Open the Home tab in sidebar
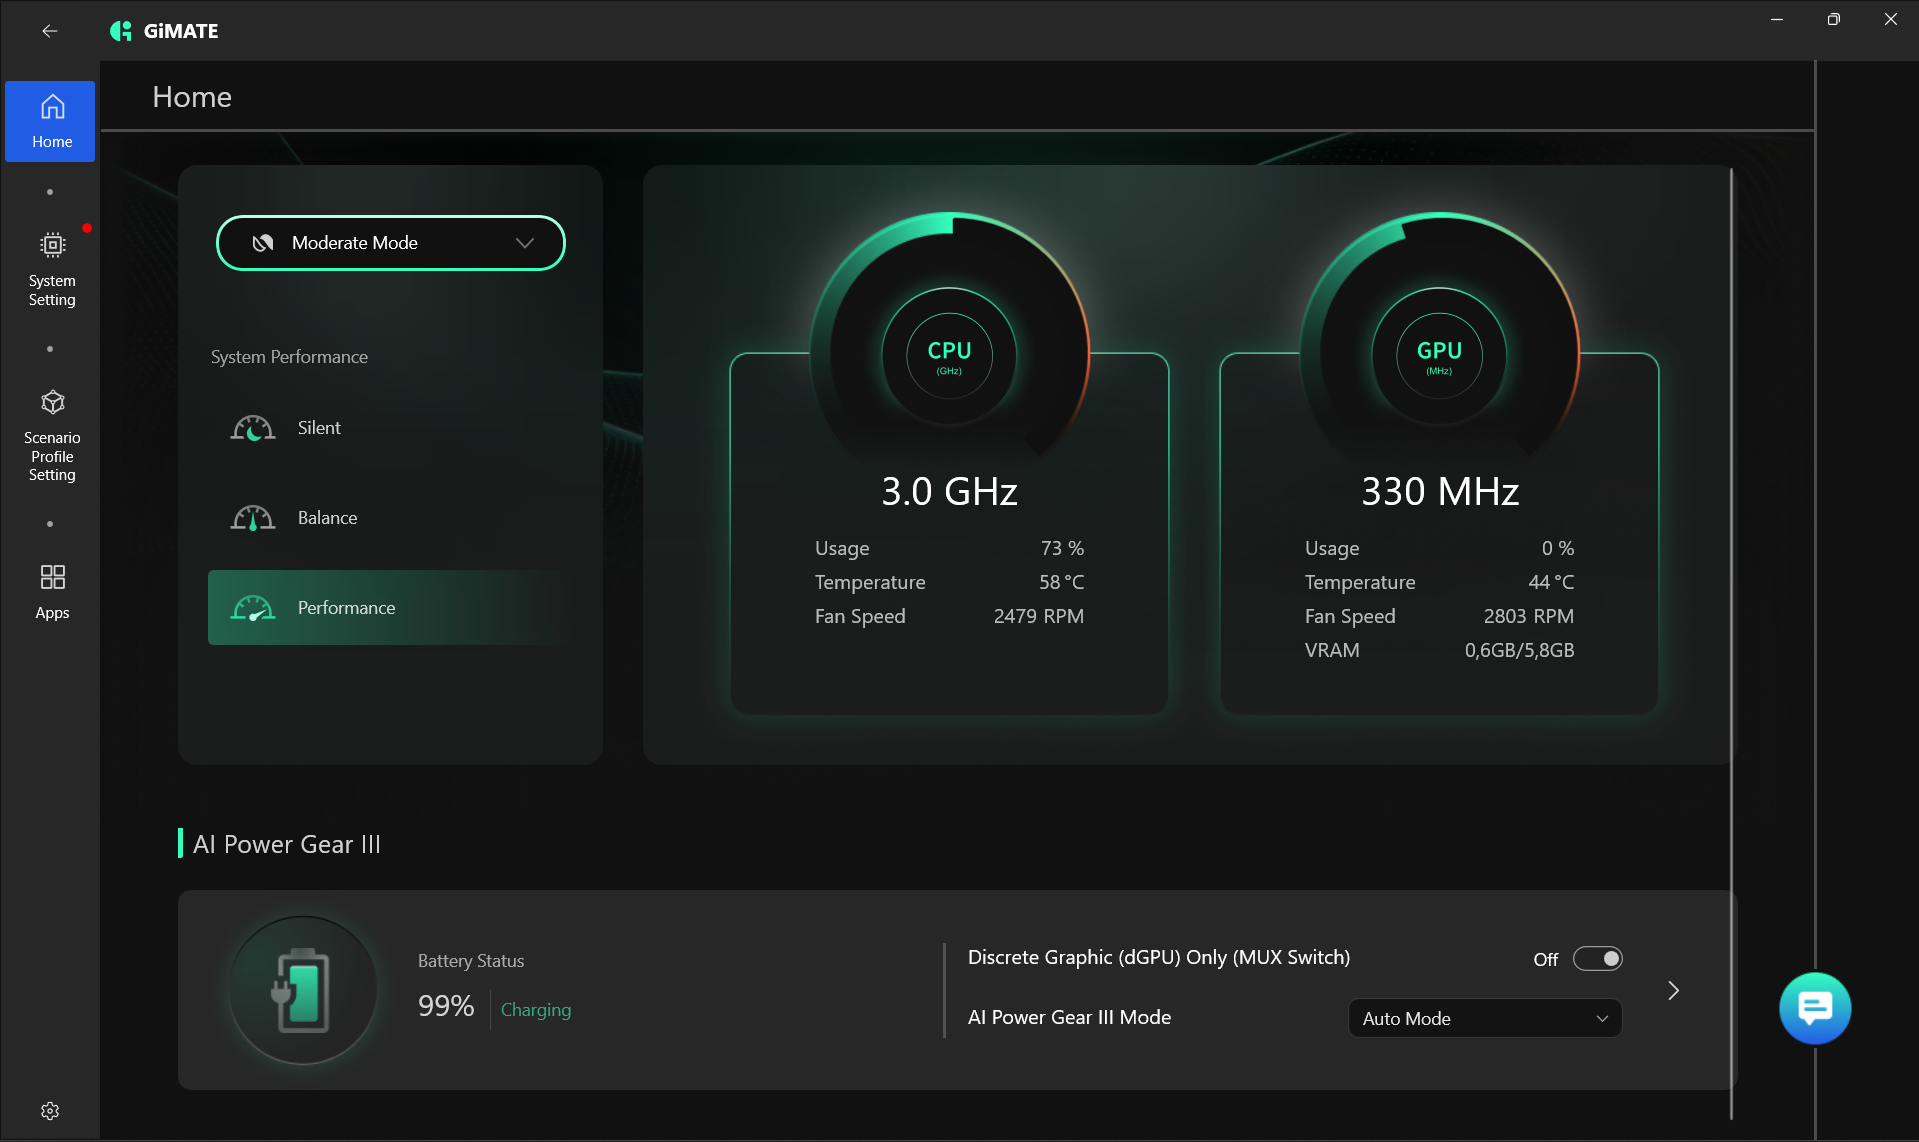This screenshot has height=1142, width=1919. (x=50, y=121)
